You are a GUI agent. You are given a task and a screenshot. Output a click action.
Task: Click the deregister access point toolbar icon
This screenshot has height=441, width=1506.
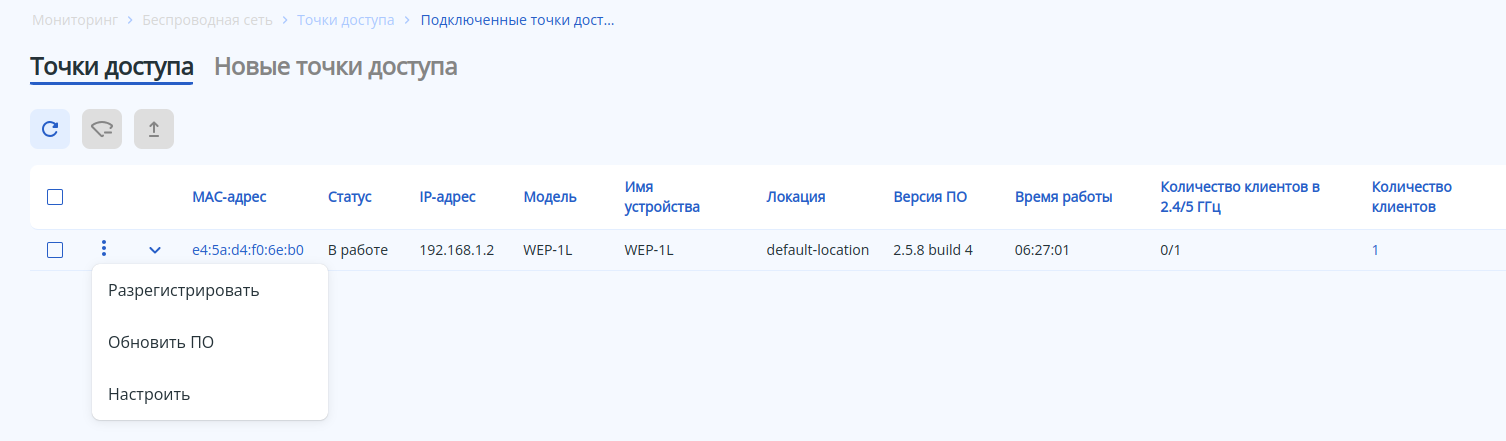tap(102, 129)
